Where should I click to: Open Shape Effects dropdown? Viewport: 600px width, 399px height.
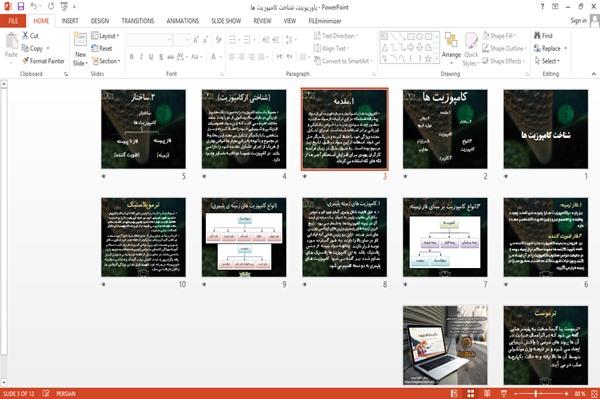click(x=504, y=61)
